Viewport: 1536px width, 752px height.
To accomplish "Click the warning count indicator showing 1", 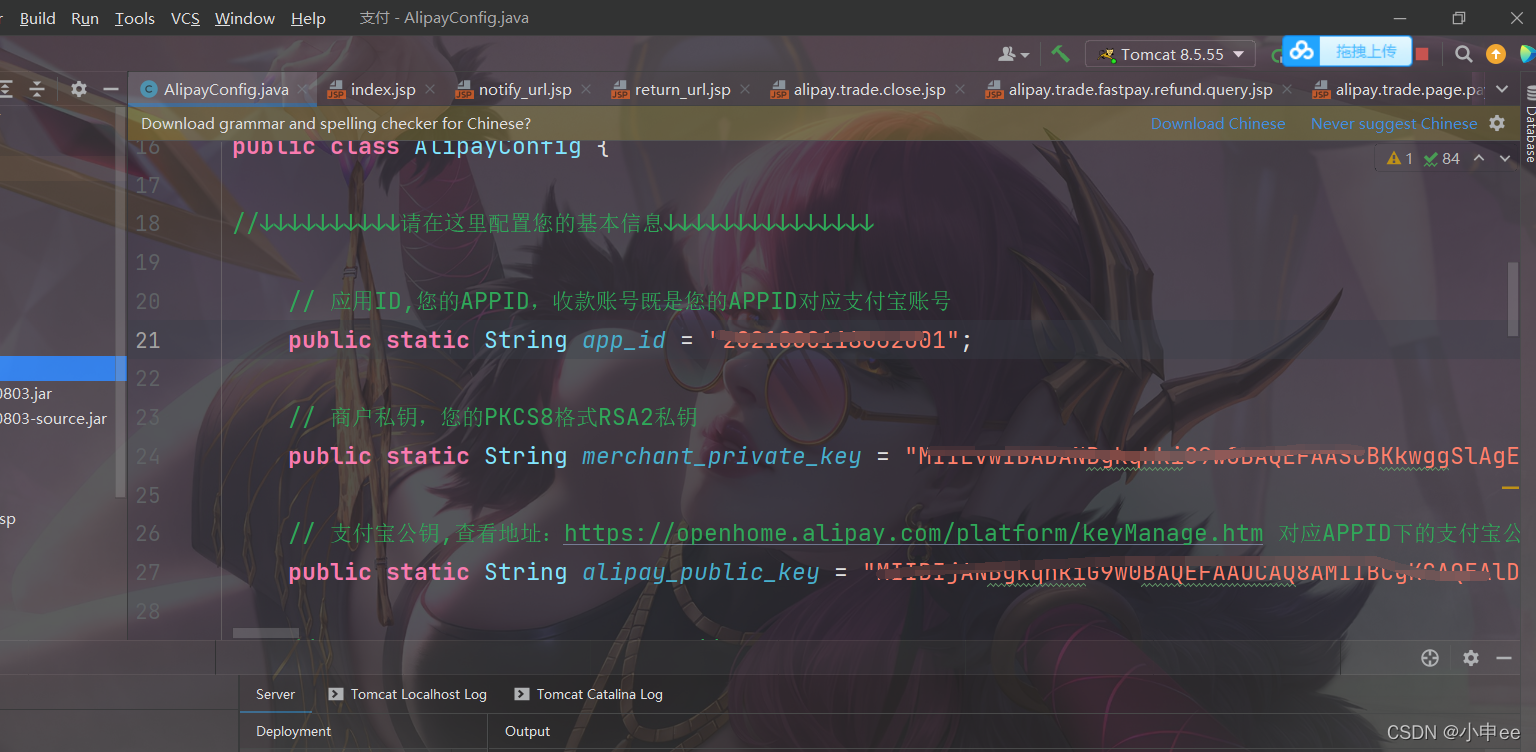I will 1399,158.
